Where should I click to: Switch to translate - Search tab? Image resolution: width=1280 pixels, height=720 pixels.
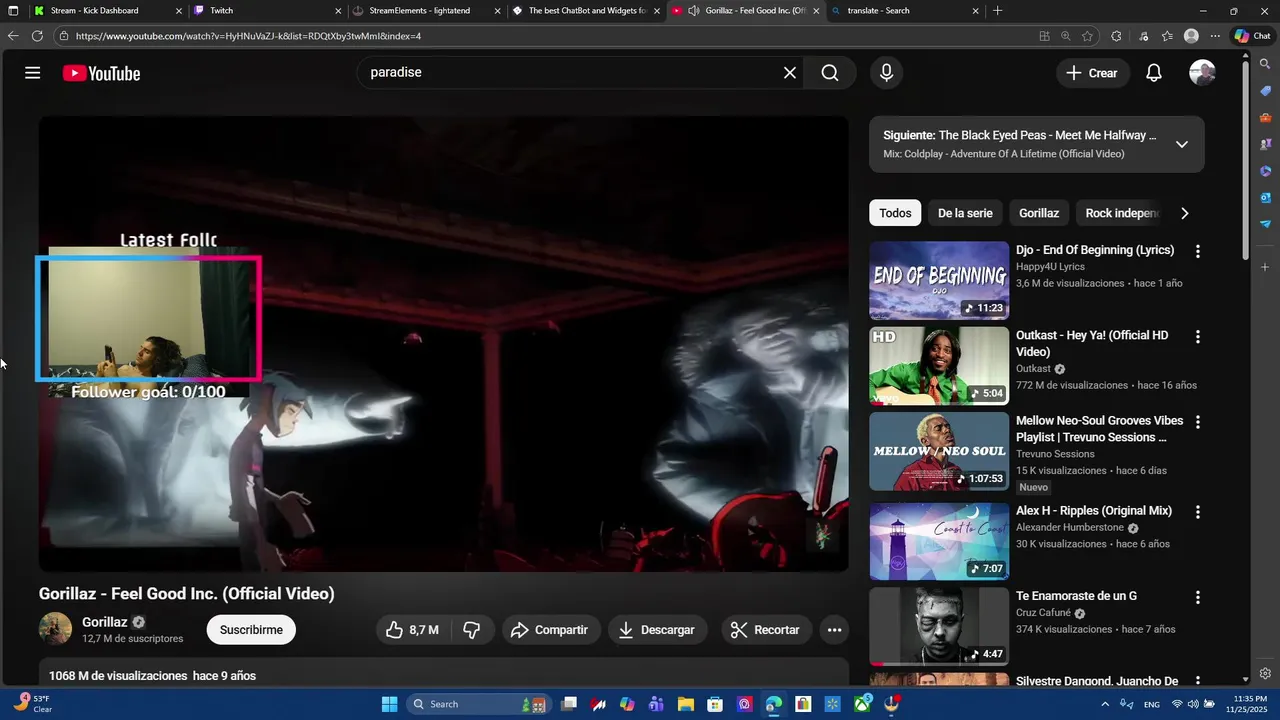pyautogui.click(x=905, y=11)
